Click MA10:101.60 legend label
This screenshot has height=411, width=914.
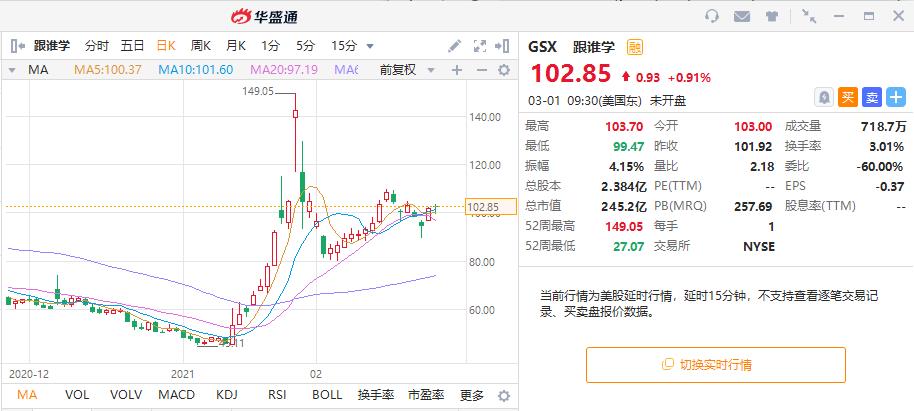coord(195,70)
